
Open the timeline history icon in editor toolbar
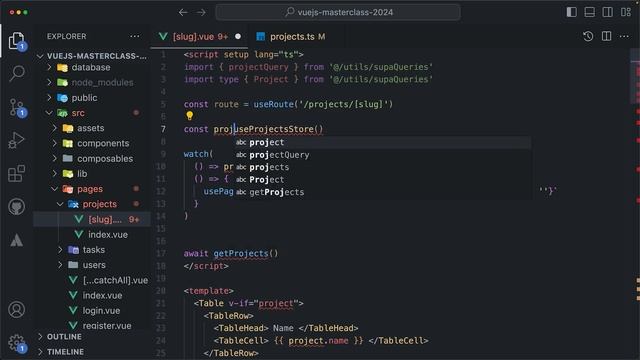tap(588, 36)
